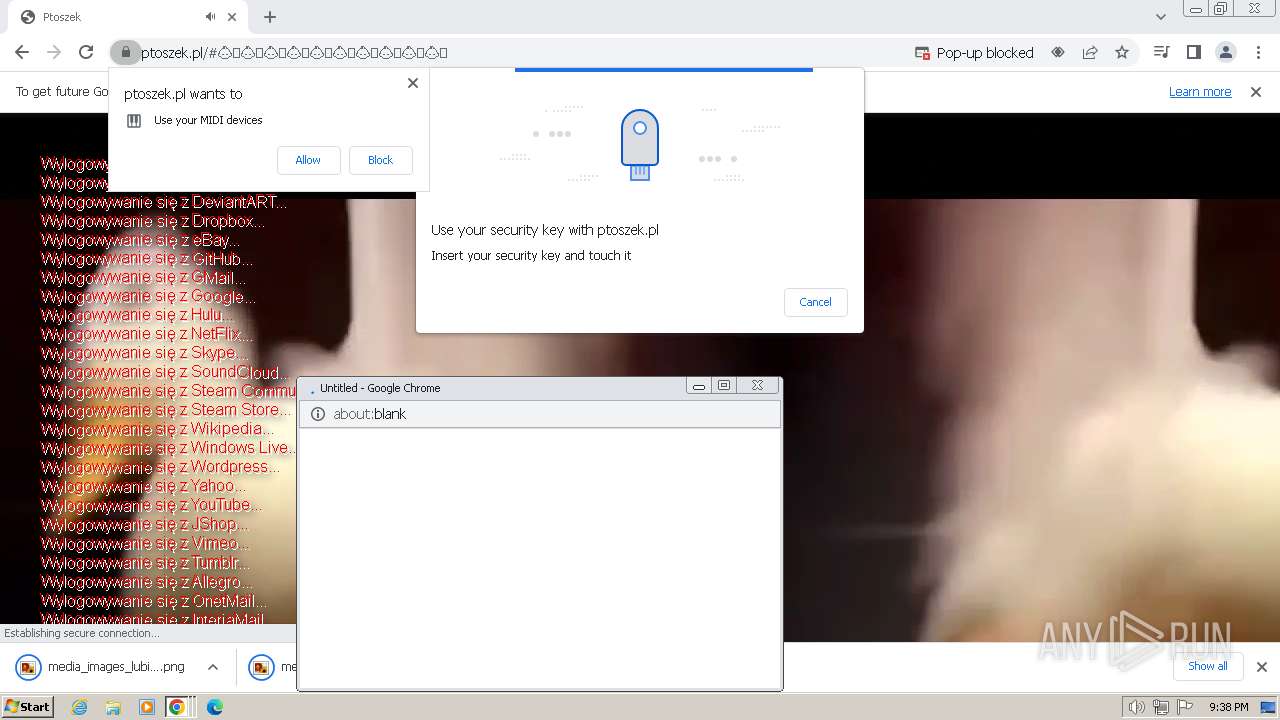This screenshot has width=1280, height=720.
Task: Click 'Wylogowywanie się z Dropbox...' text
Action: coord(153,221)
